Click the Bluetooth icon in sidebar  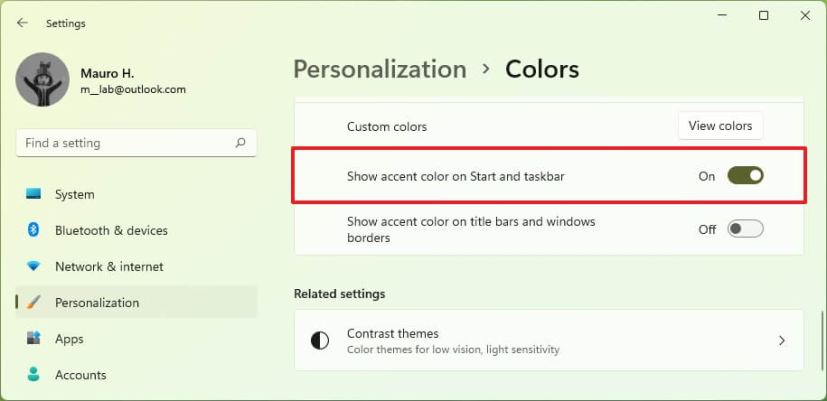point(34,230)
